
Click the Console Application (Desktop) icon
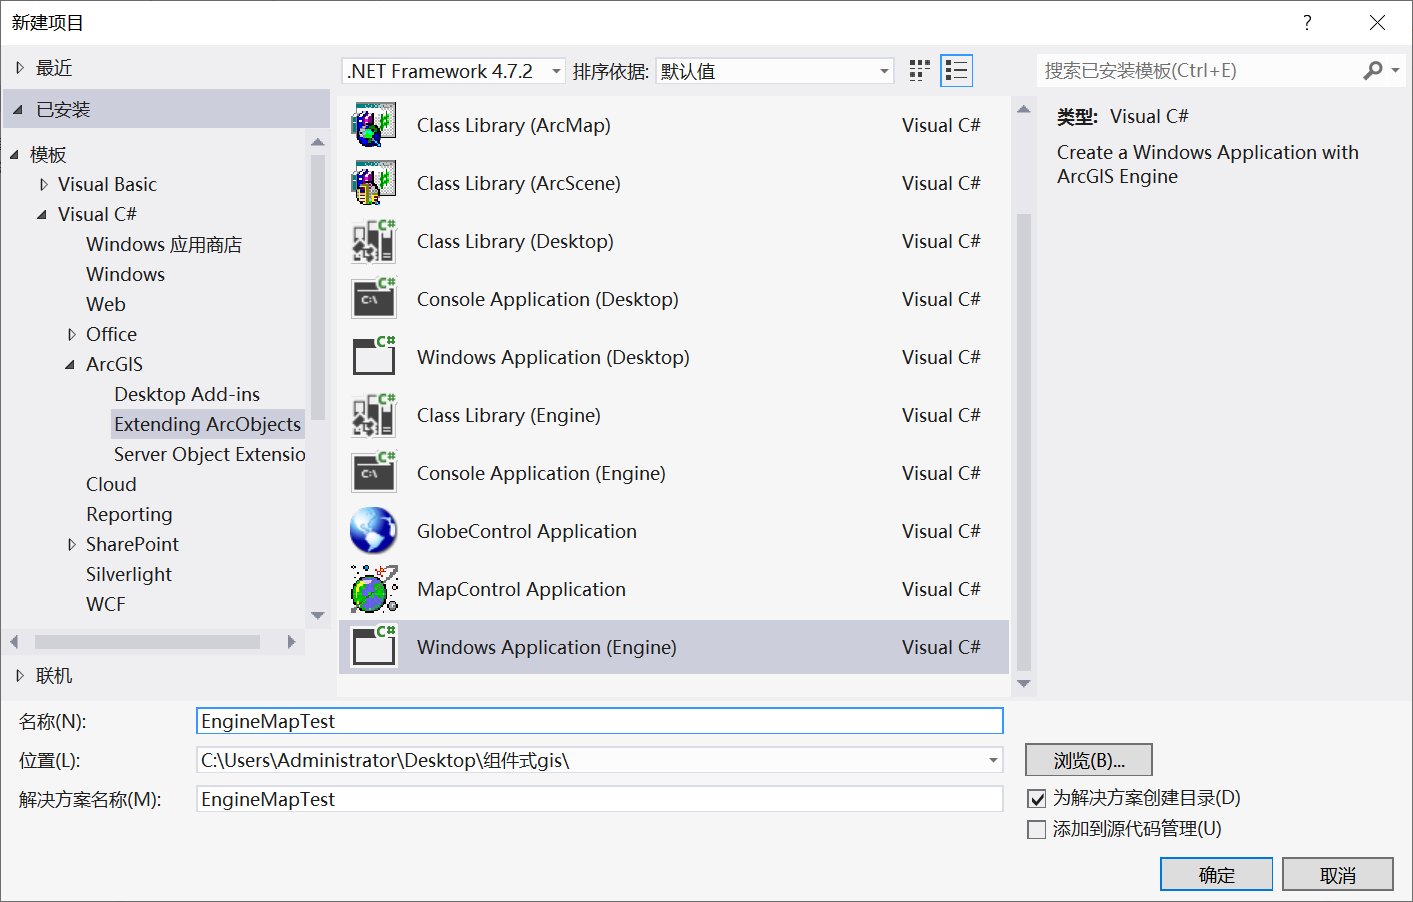pyautogui.click(x=373, y=299)
